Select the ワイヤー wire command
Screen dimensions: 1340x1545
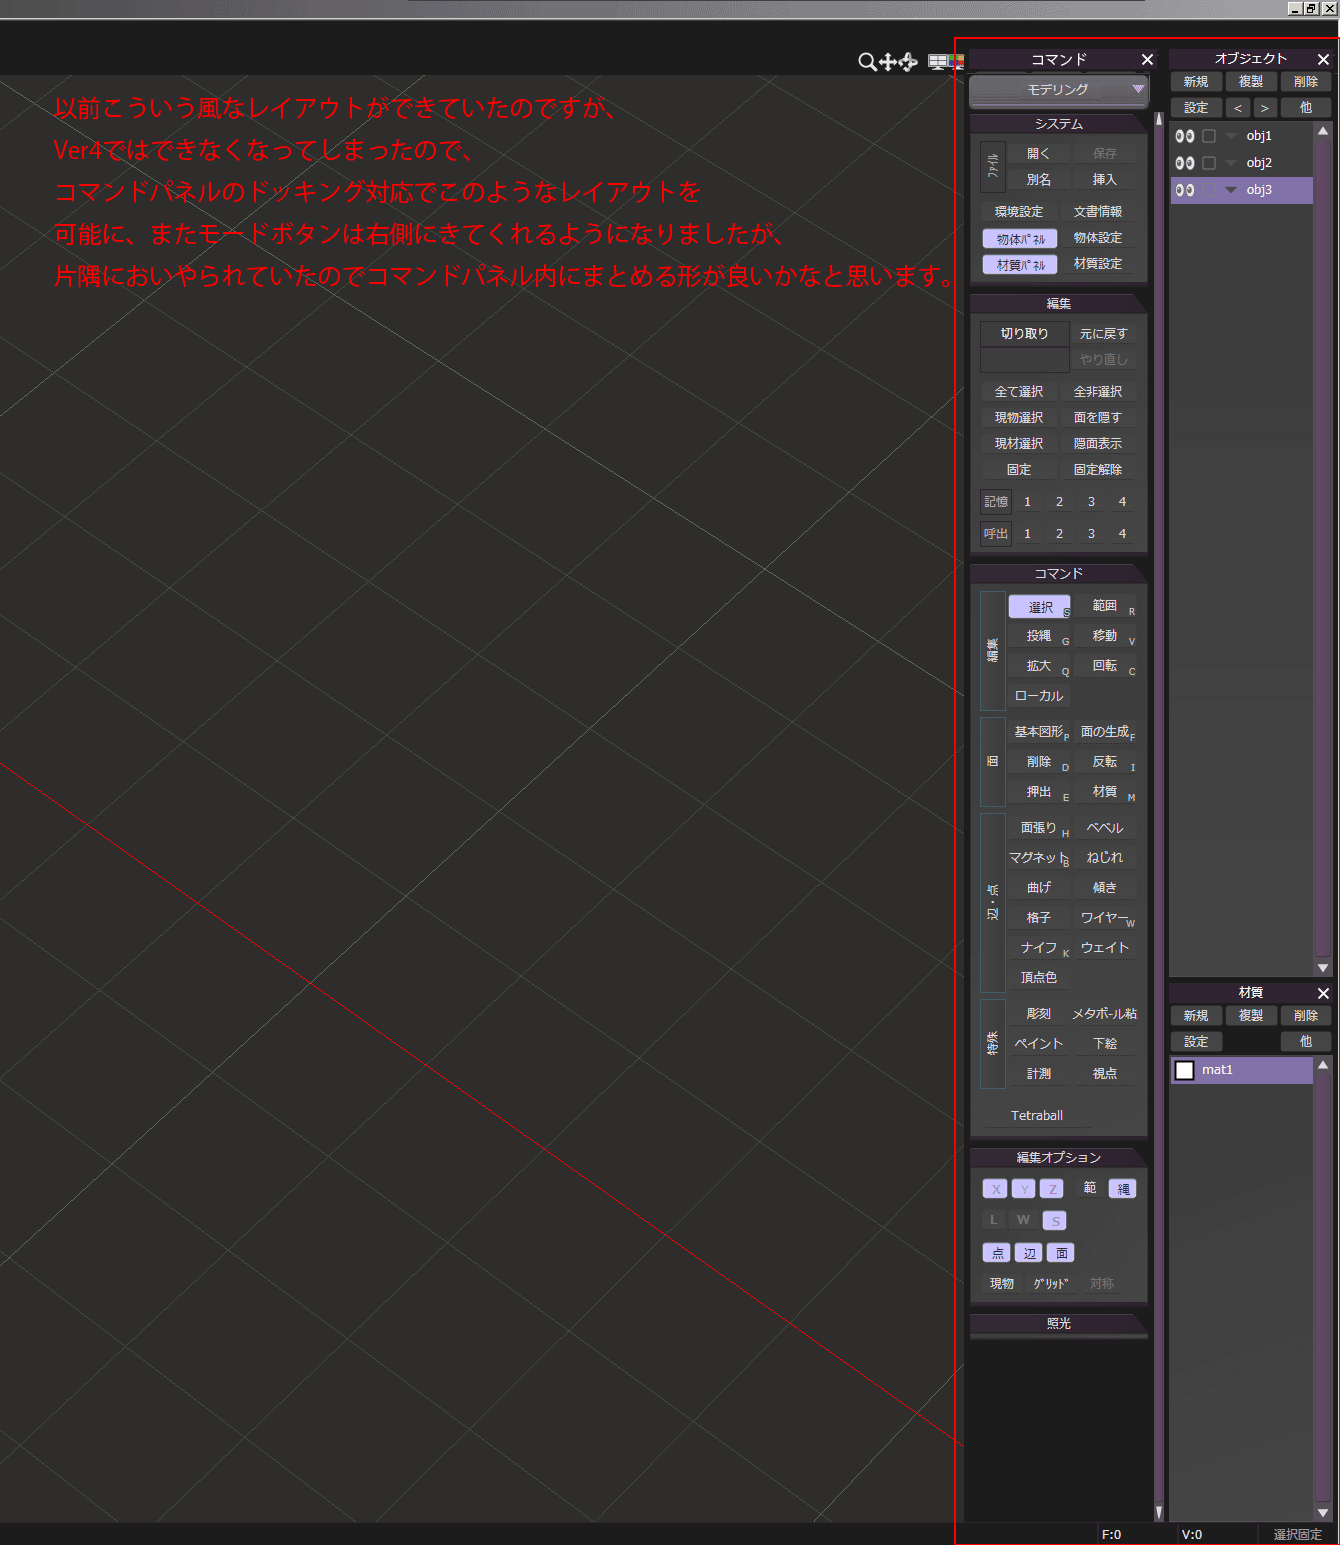[x=1106, y=918]
